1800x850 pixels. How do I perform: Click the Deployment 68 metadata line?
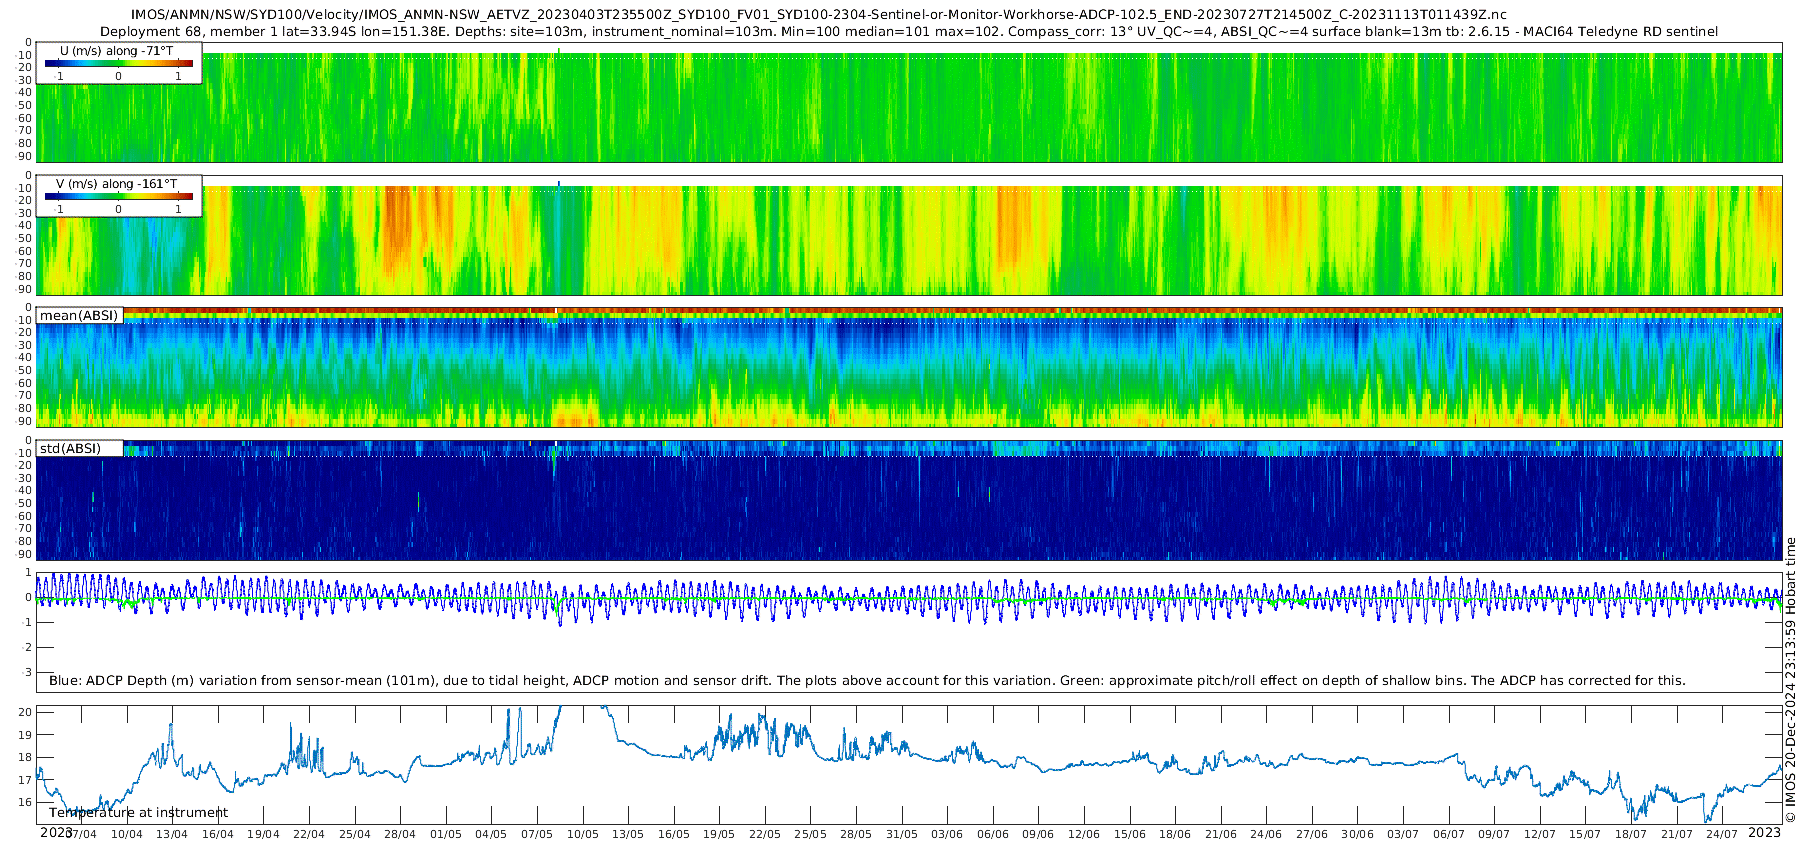coord(909,32)
